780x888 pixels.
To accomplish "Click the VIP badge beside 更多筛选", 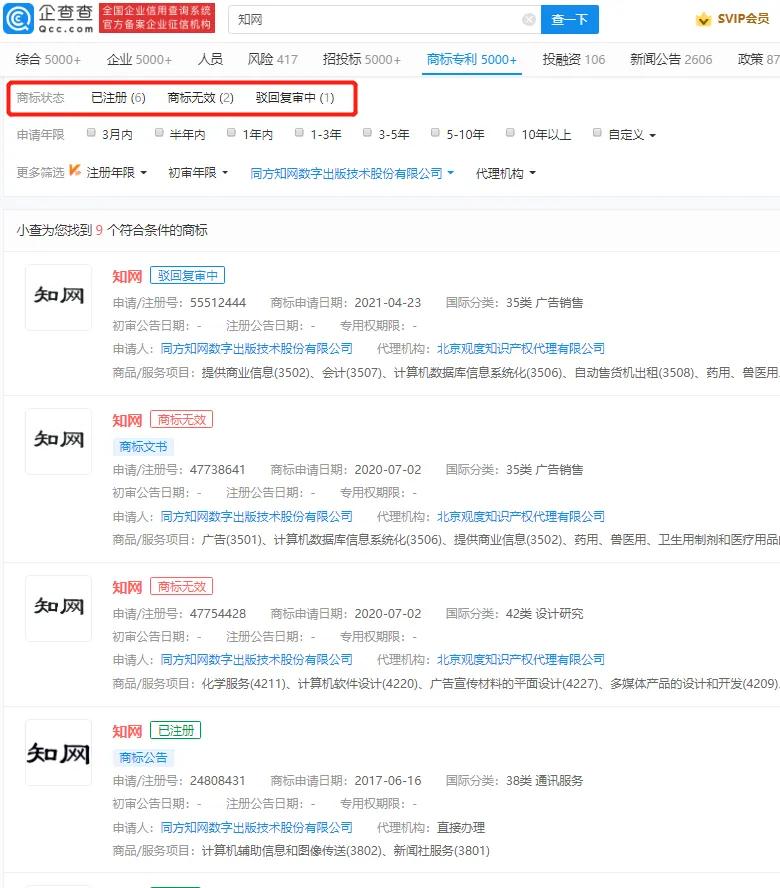I will click(75, 170).
